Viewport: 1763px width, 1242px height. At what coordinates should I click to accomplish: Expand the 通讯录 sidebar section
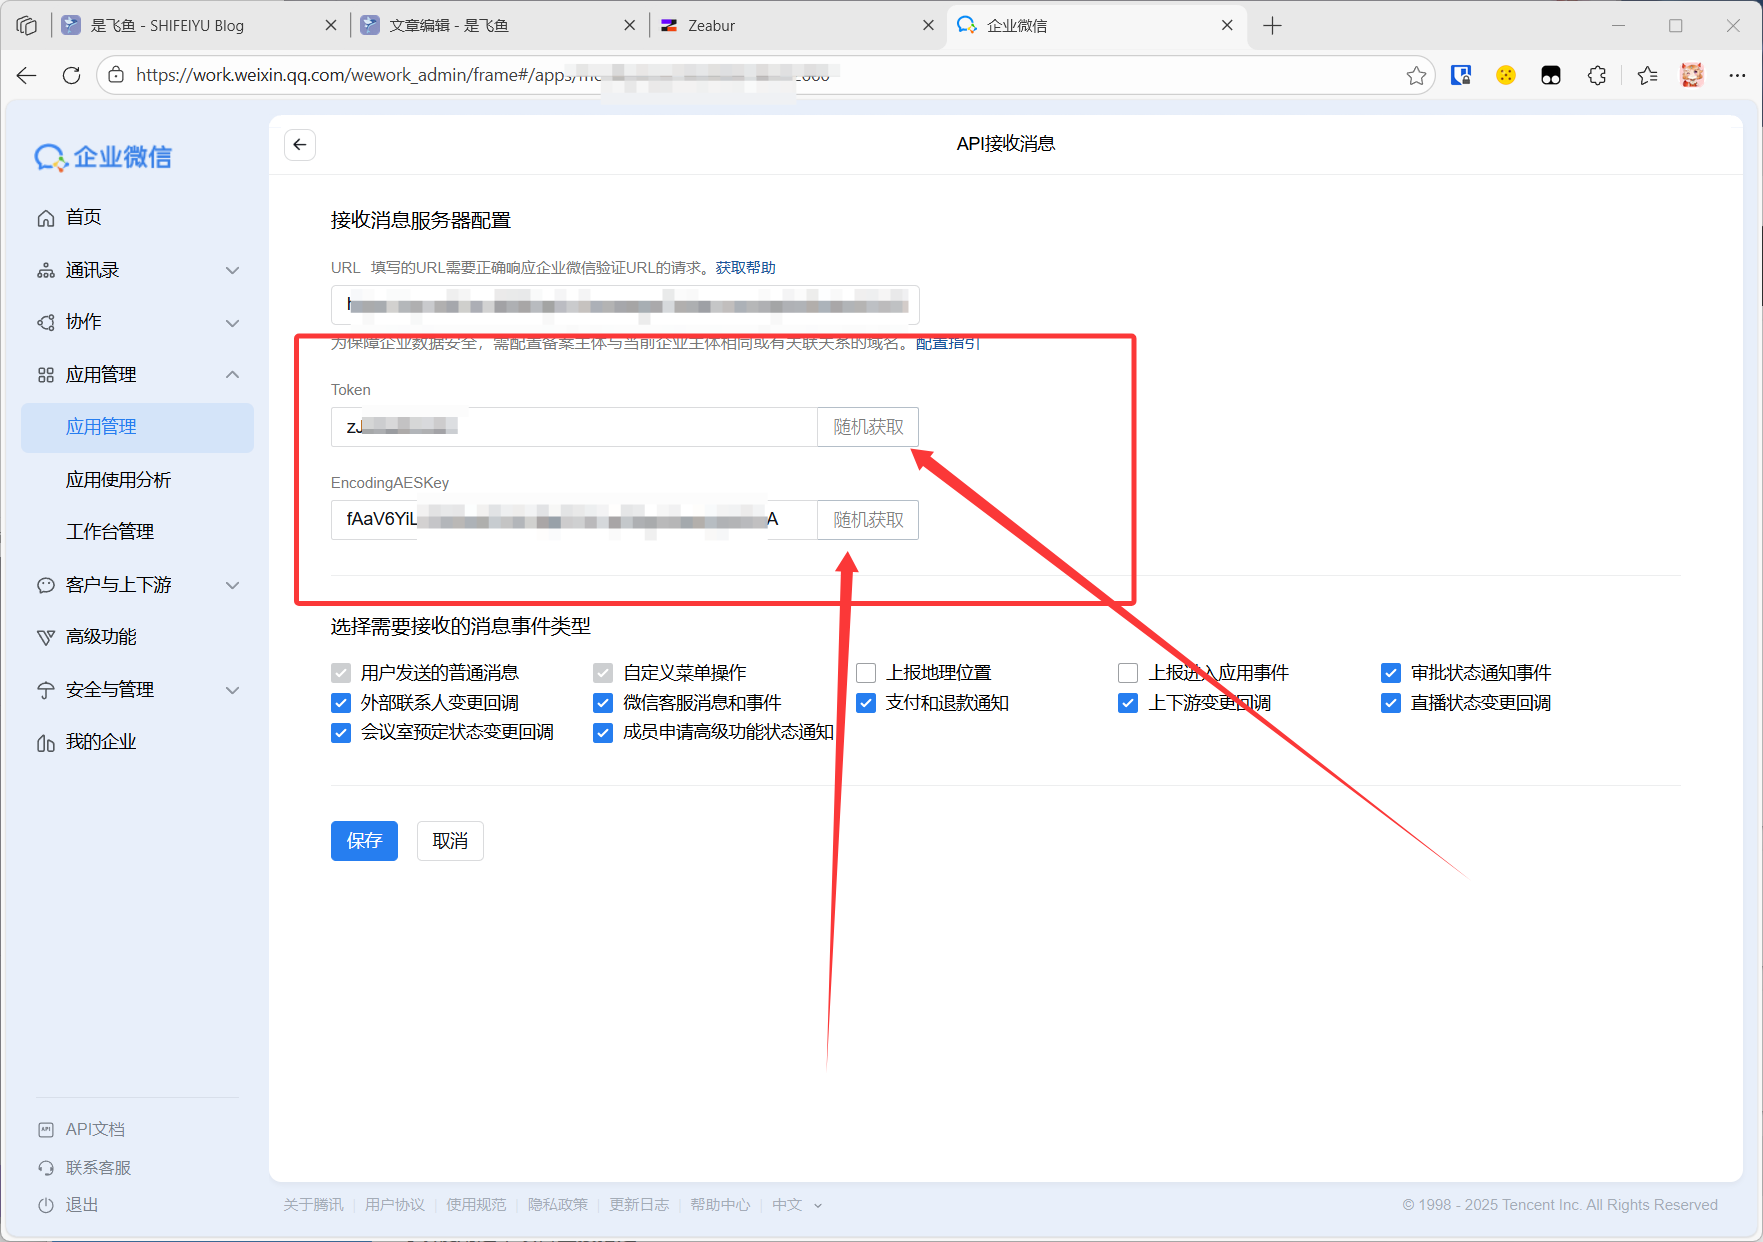[x=232, y=270]
